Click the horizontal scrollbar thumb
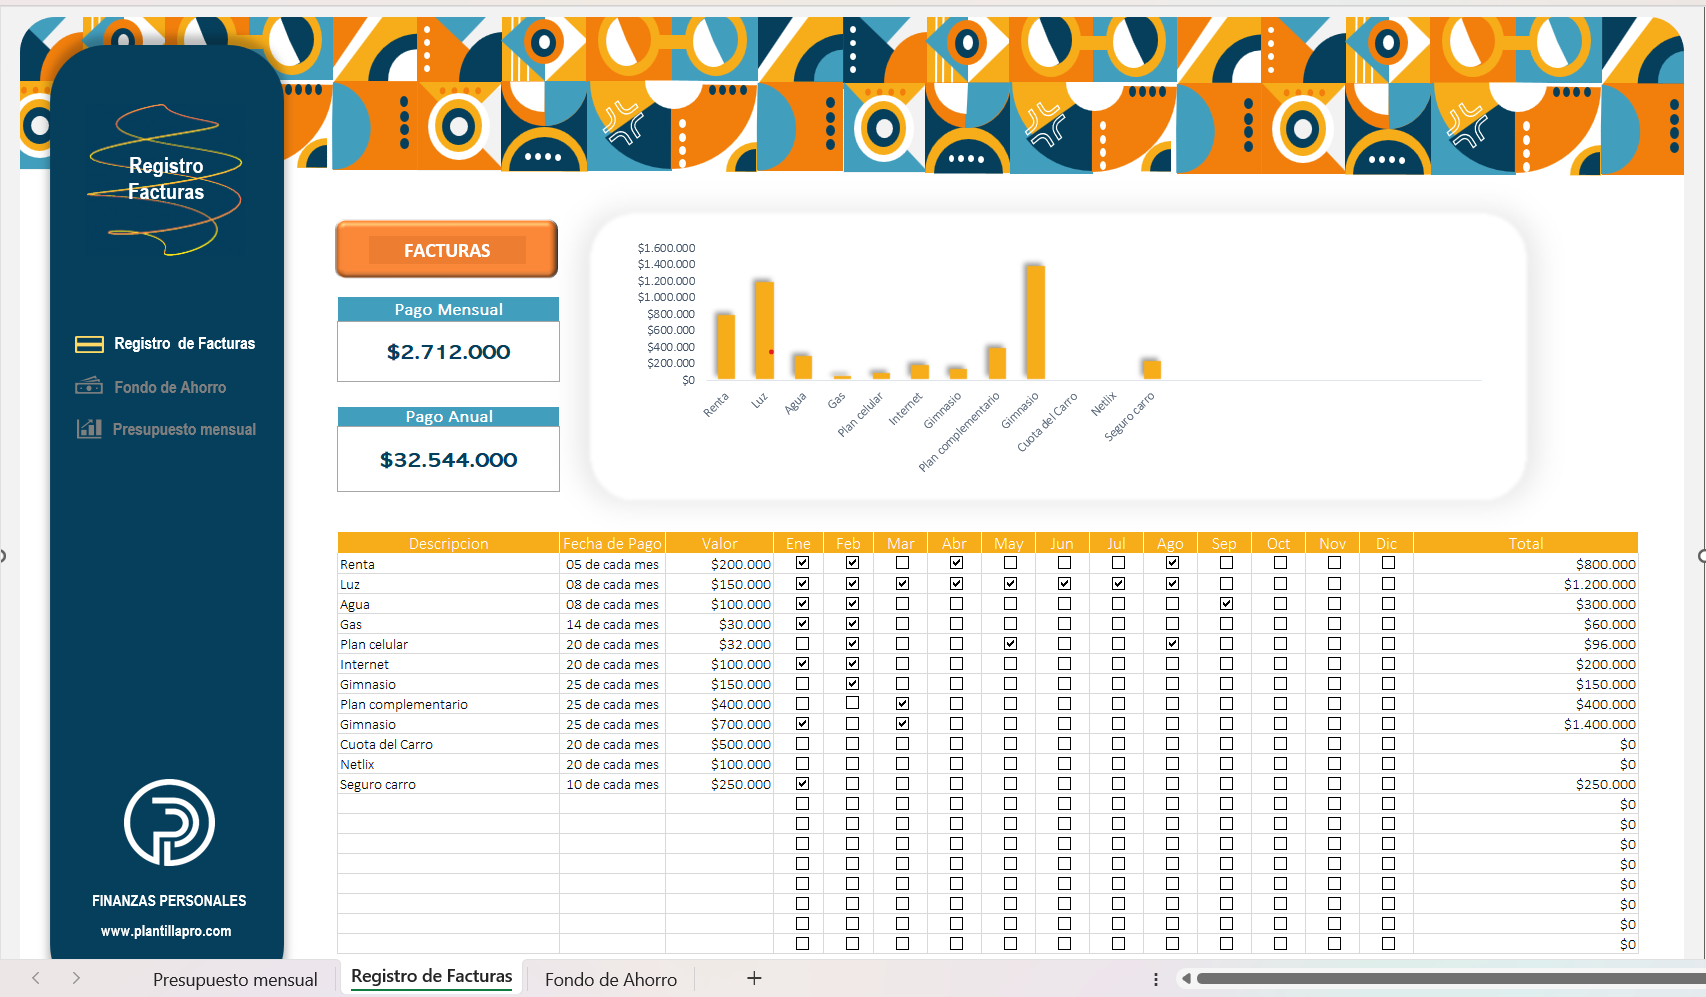 [1450, 978]
